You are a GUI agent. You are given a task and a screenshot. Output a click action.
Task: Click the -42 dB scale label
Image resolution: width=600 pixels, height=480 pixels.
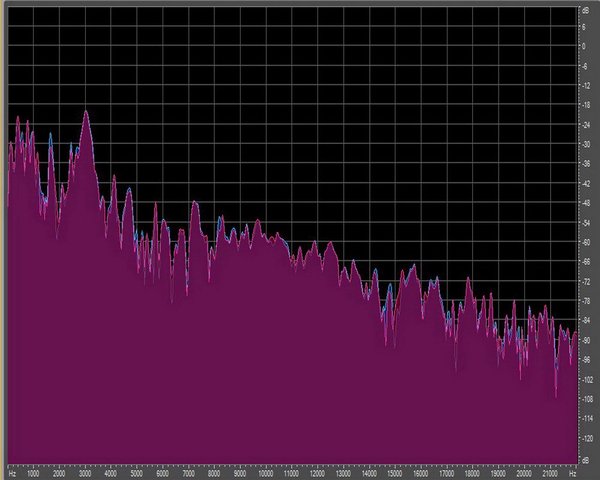[585, 184]
